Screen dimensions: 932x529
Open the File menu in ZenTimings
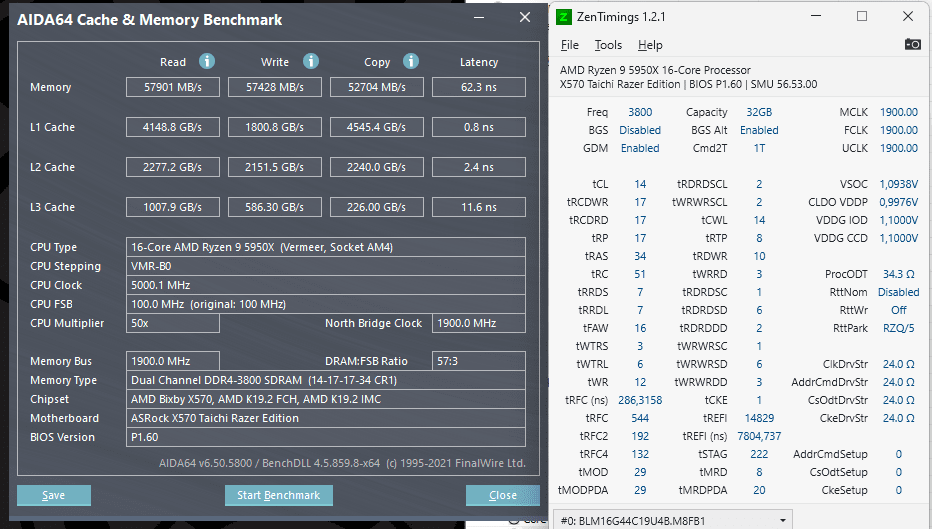[x=569, y=45]
